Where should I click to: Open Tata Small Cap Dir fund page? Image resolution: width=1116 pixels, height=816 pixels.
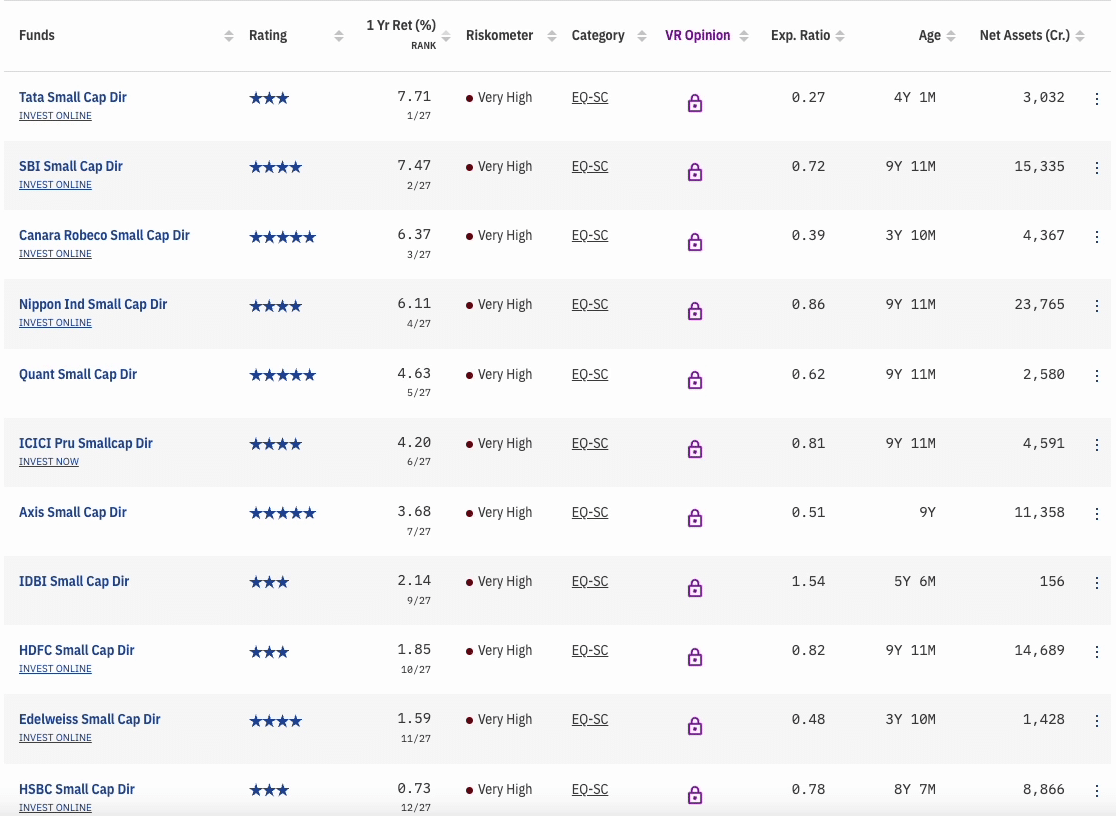[73, 98]
